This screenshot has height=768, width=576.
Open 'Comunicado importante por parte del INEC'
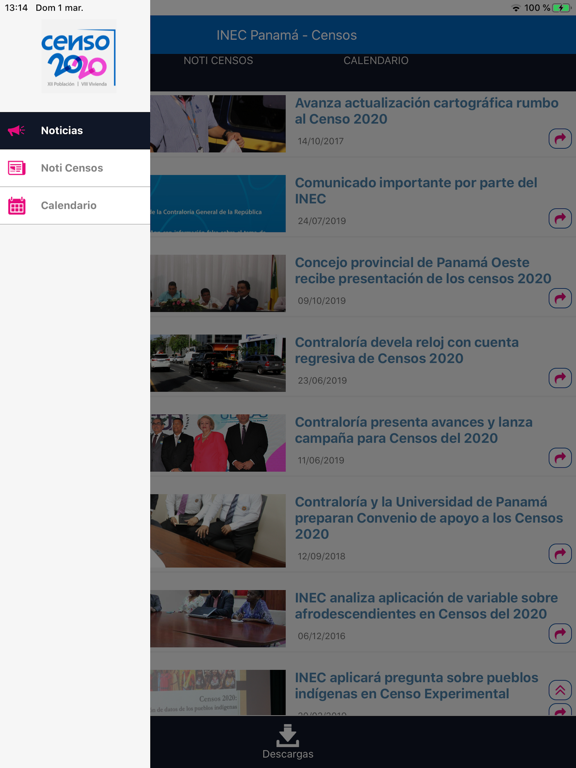pyautogui.click(x=416, y=191)
